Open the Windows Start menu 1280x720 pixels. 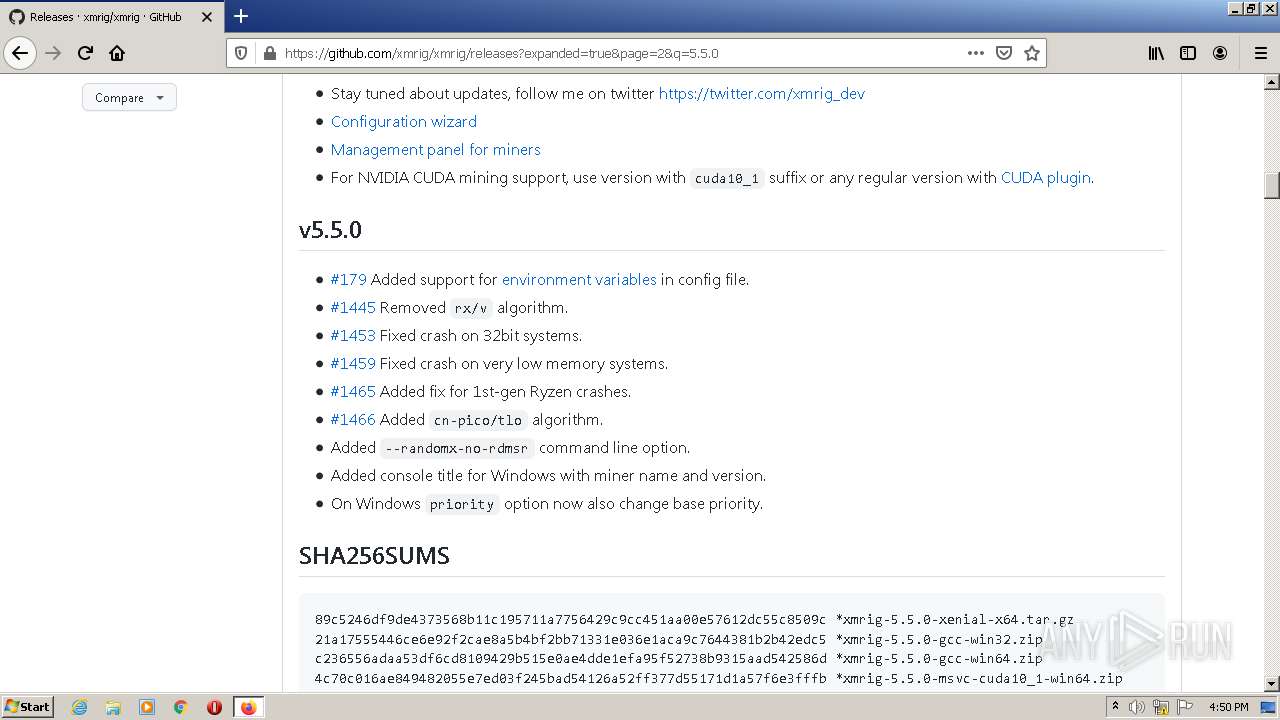[x=27, y=706]
